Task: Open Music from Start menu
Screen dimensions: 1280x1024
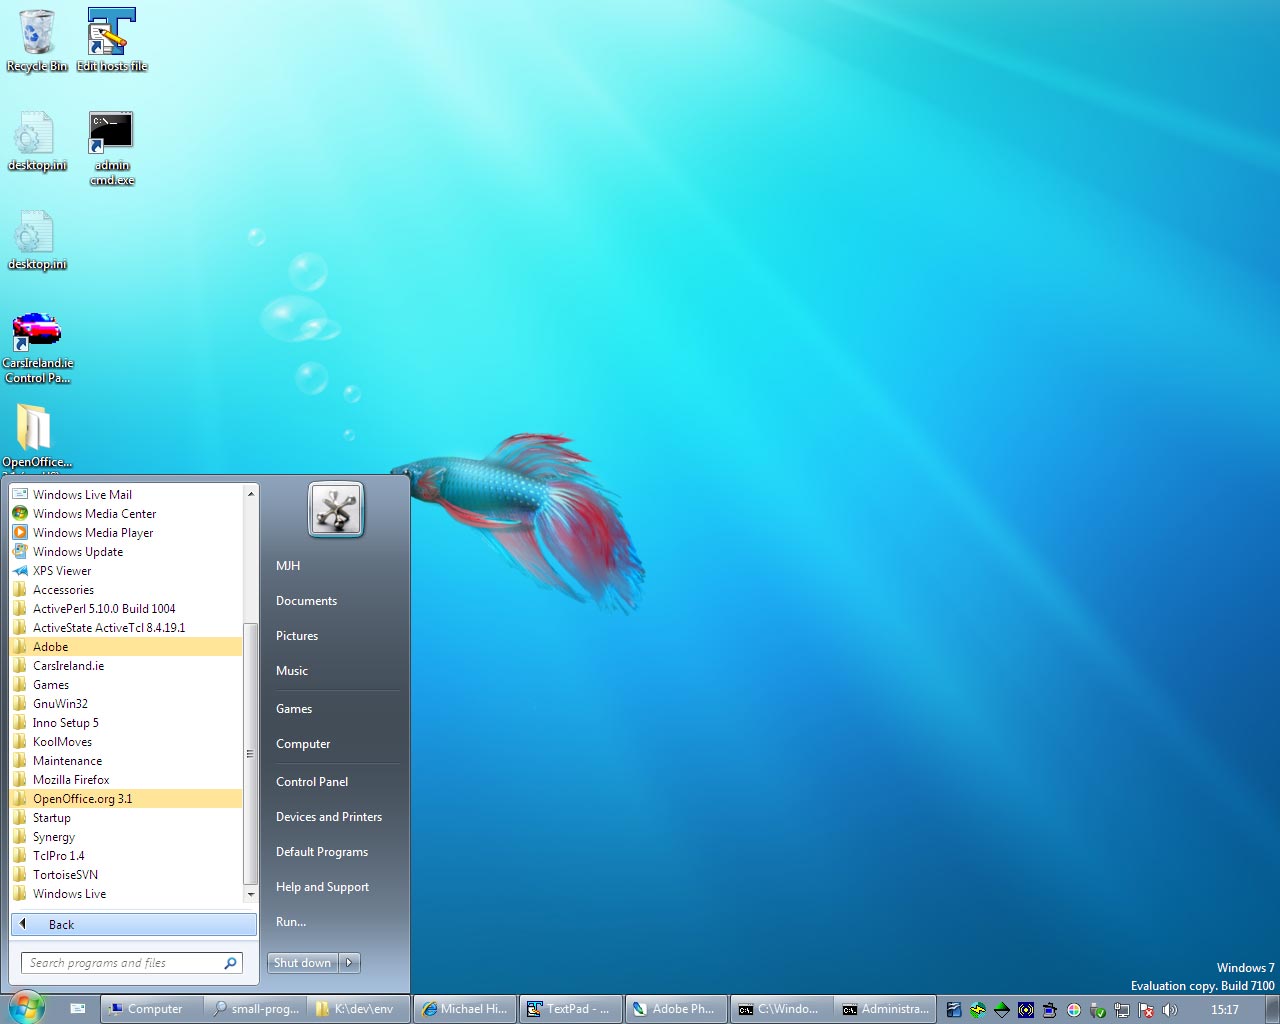Action: coord(336,671)
